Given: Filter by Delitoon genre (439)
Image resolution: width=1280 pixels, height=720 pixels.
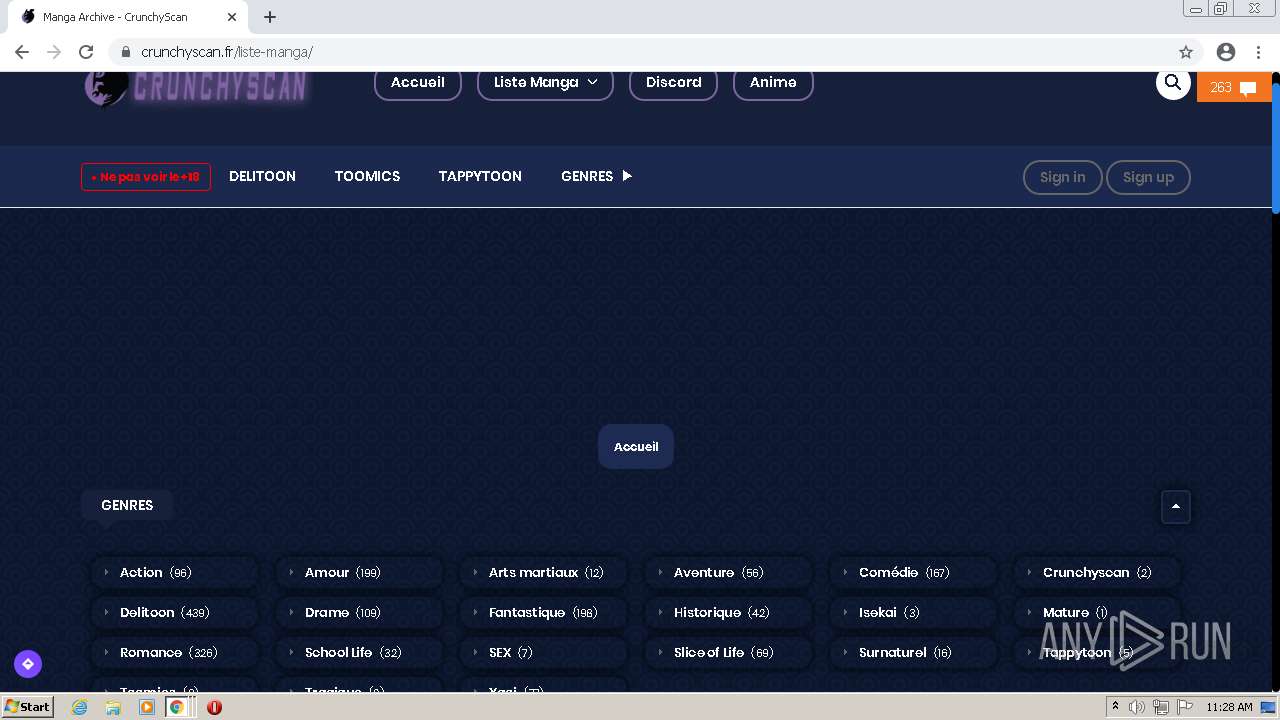Looking at the screenshot, I should pos(175,612).
